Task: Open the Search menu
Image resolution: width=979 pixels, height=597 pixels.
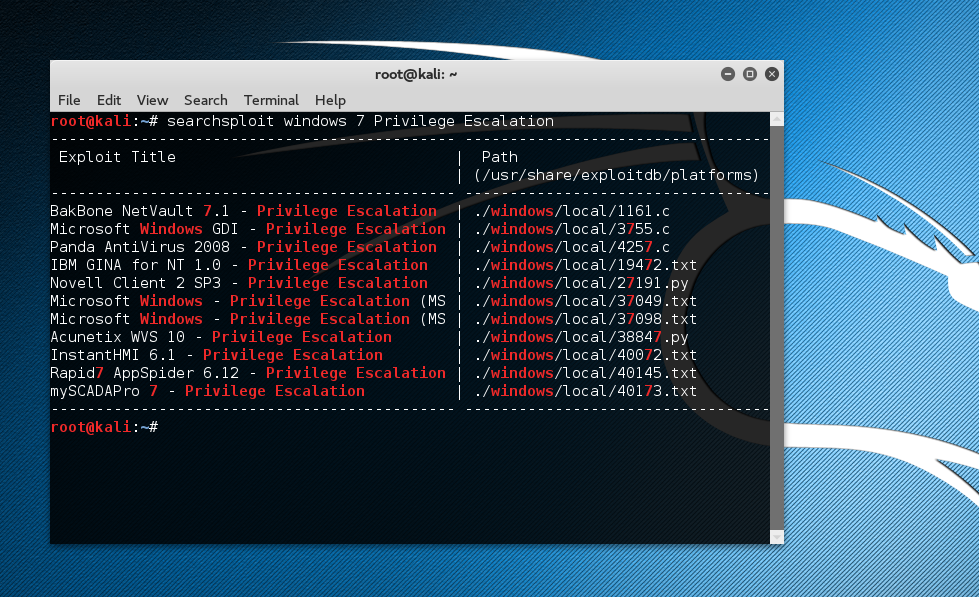Action: click(205, 100)
